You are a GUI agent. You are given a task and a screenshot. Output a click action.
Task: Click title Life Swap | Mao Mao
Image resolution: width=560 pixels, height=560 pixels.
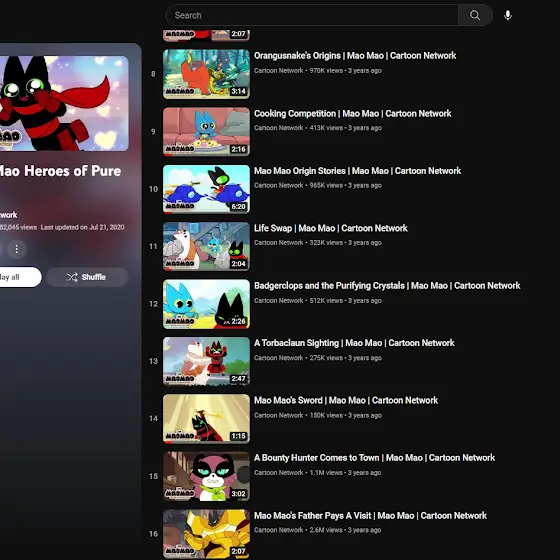tap(331, 228)
